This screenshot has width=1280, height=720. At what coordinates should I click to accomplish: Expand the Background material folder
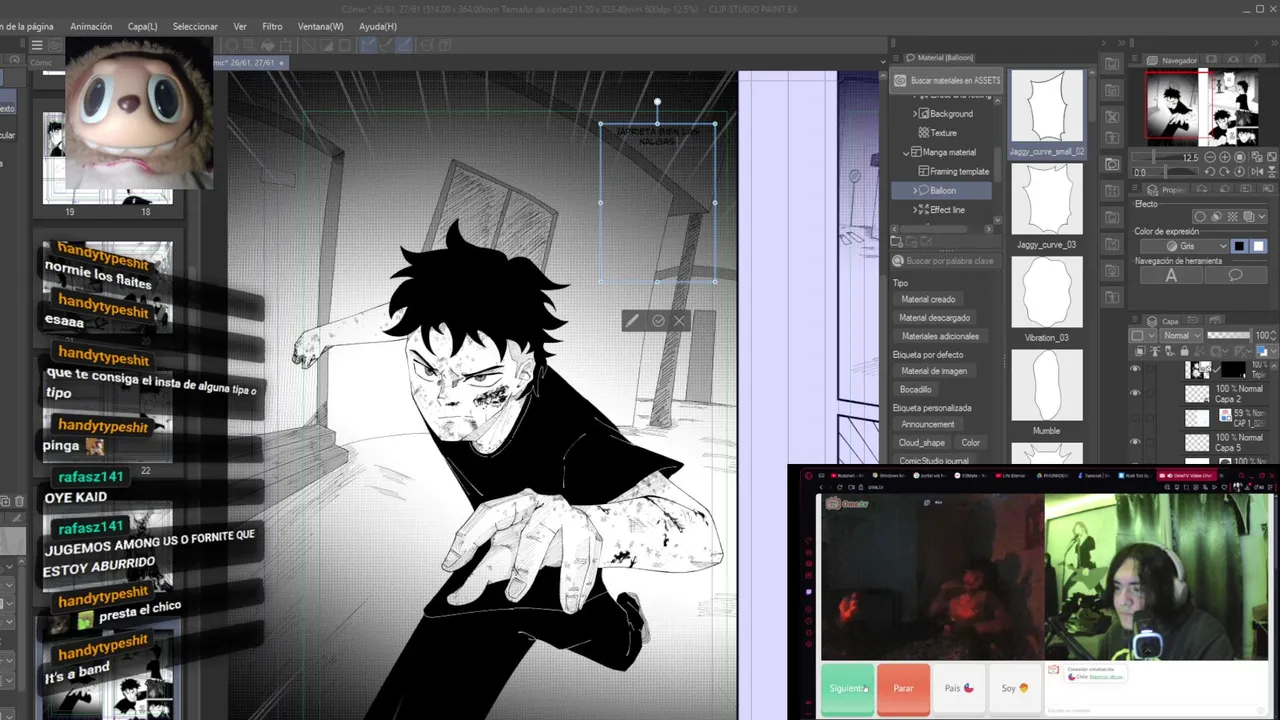pyautogui.click(x=915, y=114)
